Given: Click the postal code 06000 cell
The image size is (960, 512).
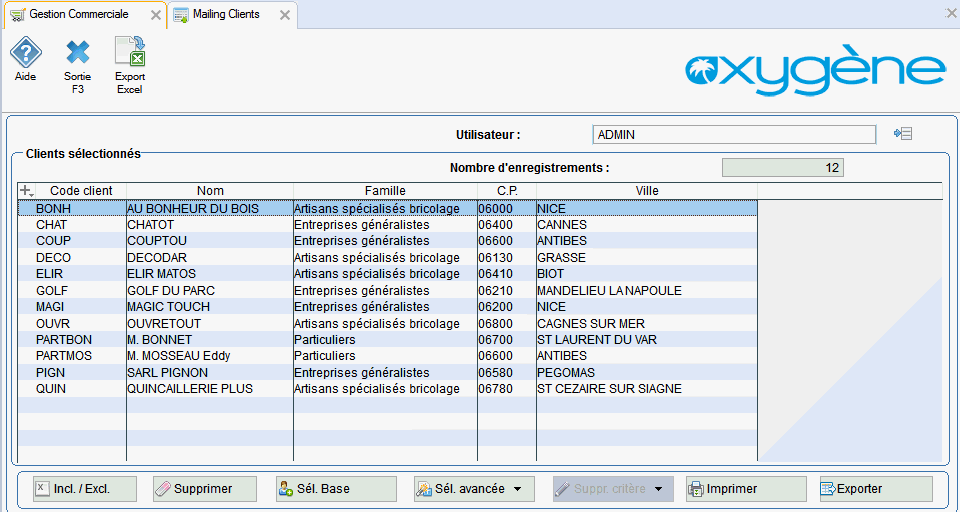Looking at the screenshot, I should tap(507, 209).
